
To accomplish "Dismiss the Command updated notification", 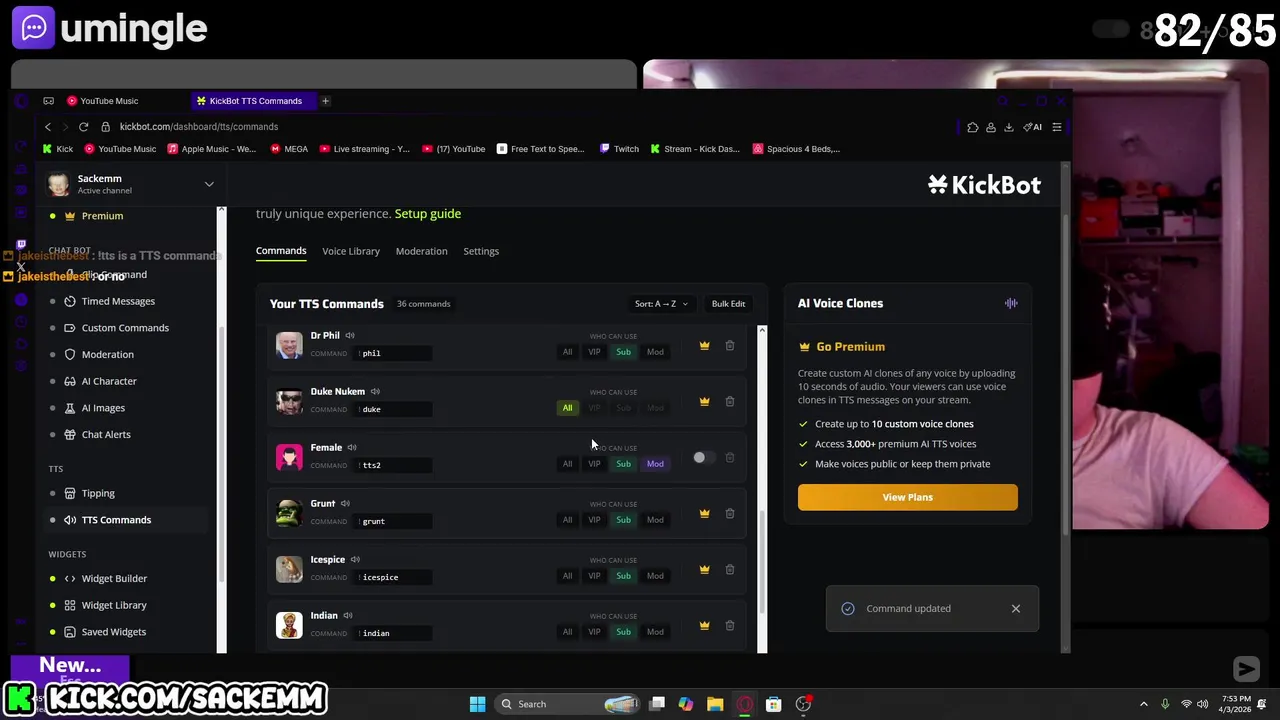I will coord(1016,609).
